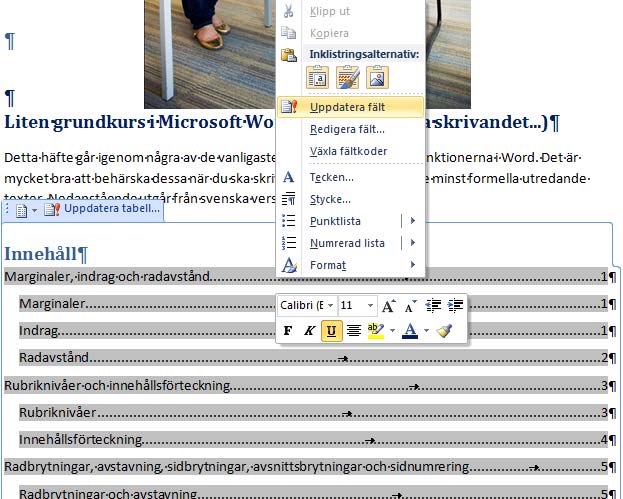Image resolution: width=623 pixels, height=499 pixels.
Task: Follow the Innehållsförteckning table of contents entry
Action: (x=313, y=440)
